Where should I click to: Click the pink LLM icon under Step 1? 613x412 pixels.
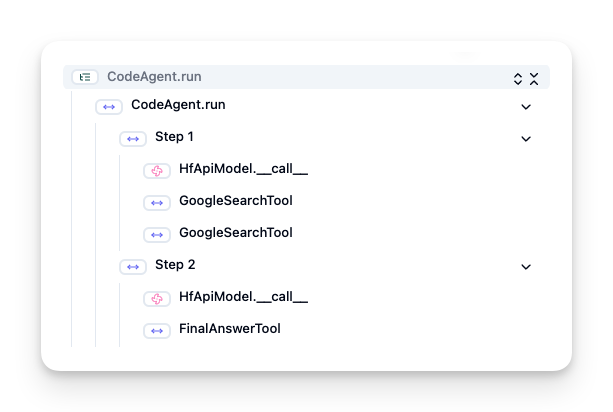click(157, 170)
